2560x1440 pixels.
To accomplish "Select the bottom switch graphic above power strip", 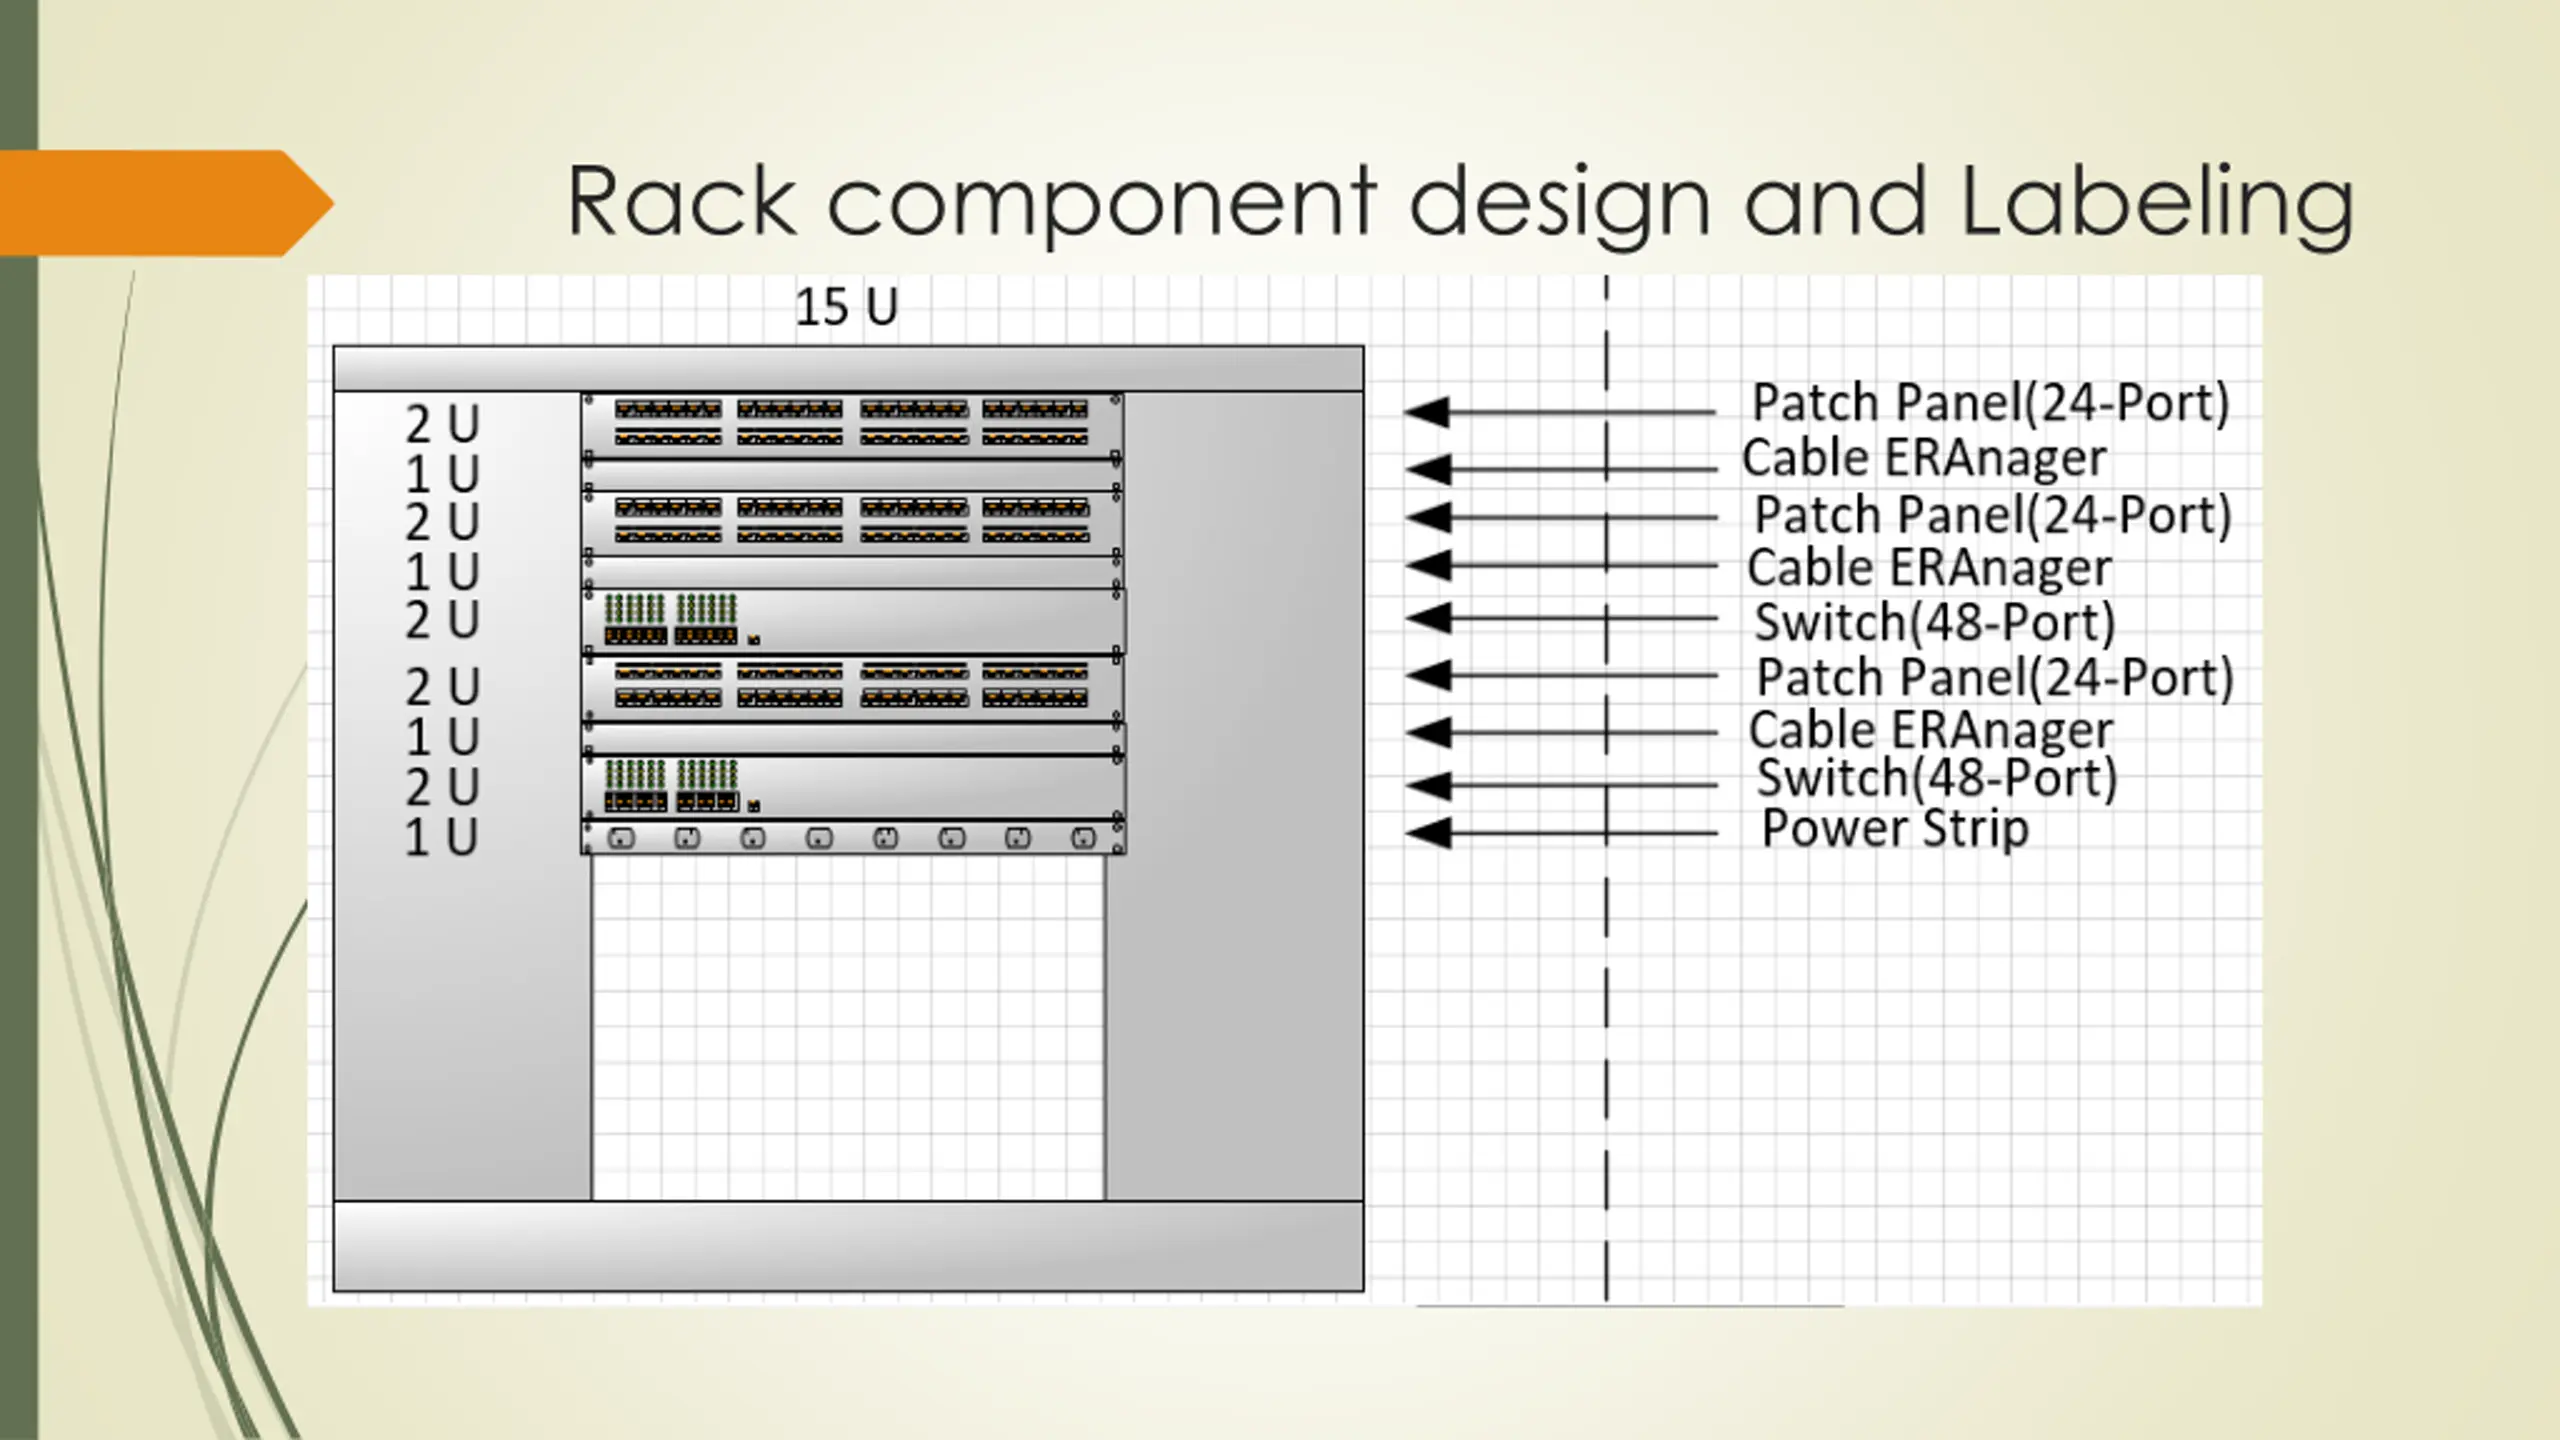I will (x=853, y=787).
